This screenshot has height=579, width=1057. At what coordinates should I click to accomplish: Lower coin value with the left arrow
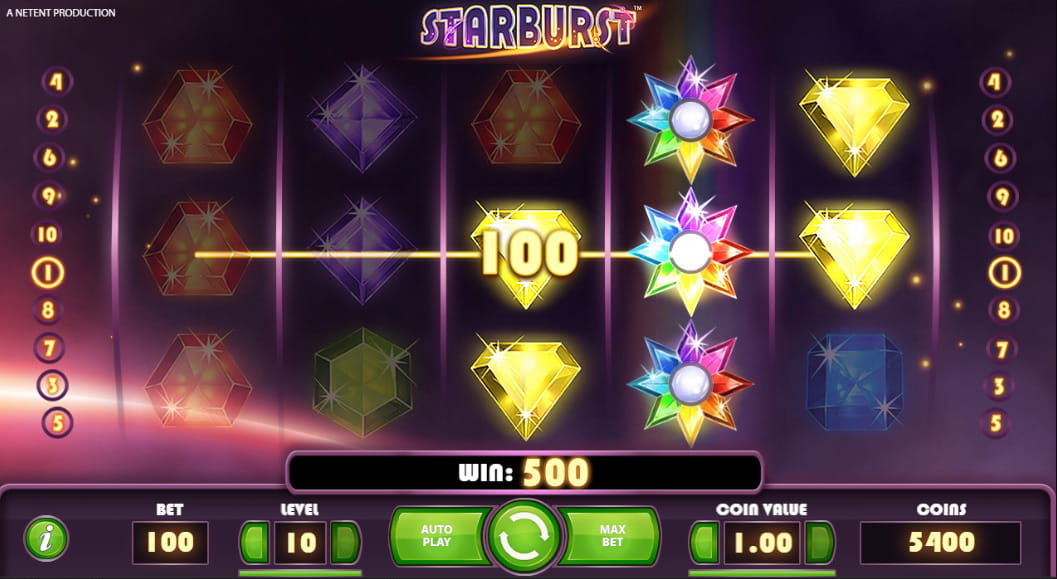click(705, 541)
